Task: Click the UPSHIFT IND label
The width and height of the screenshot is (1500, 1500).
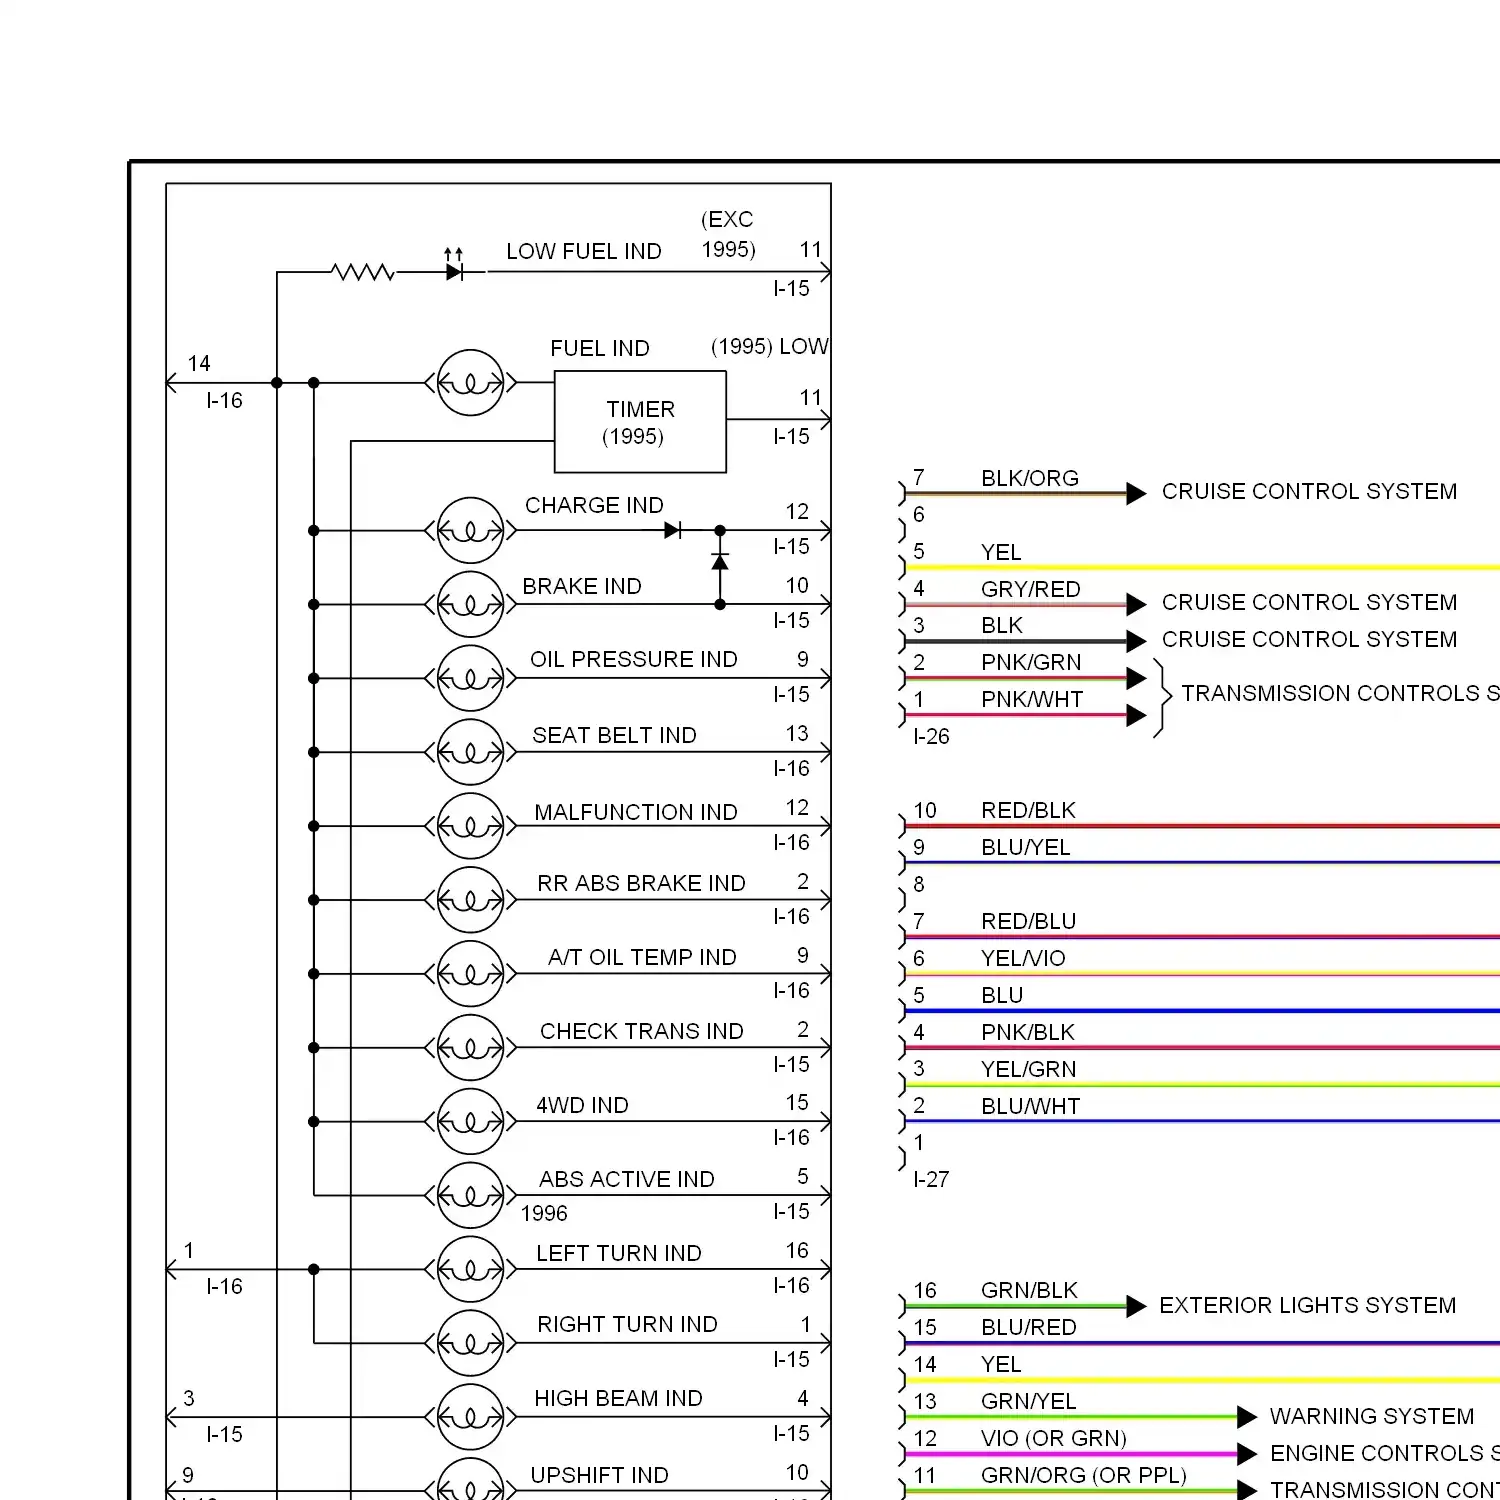Action: 599,1475
